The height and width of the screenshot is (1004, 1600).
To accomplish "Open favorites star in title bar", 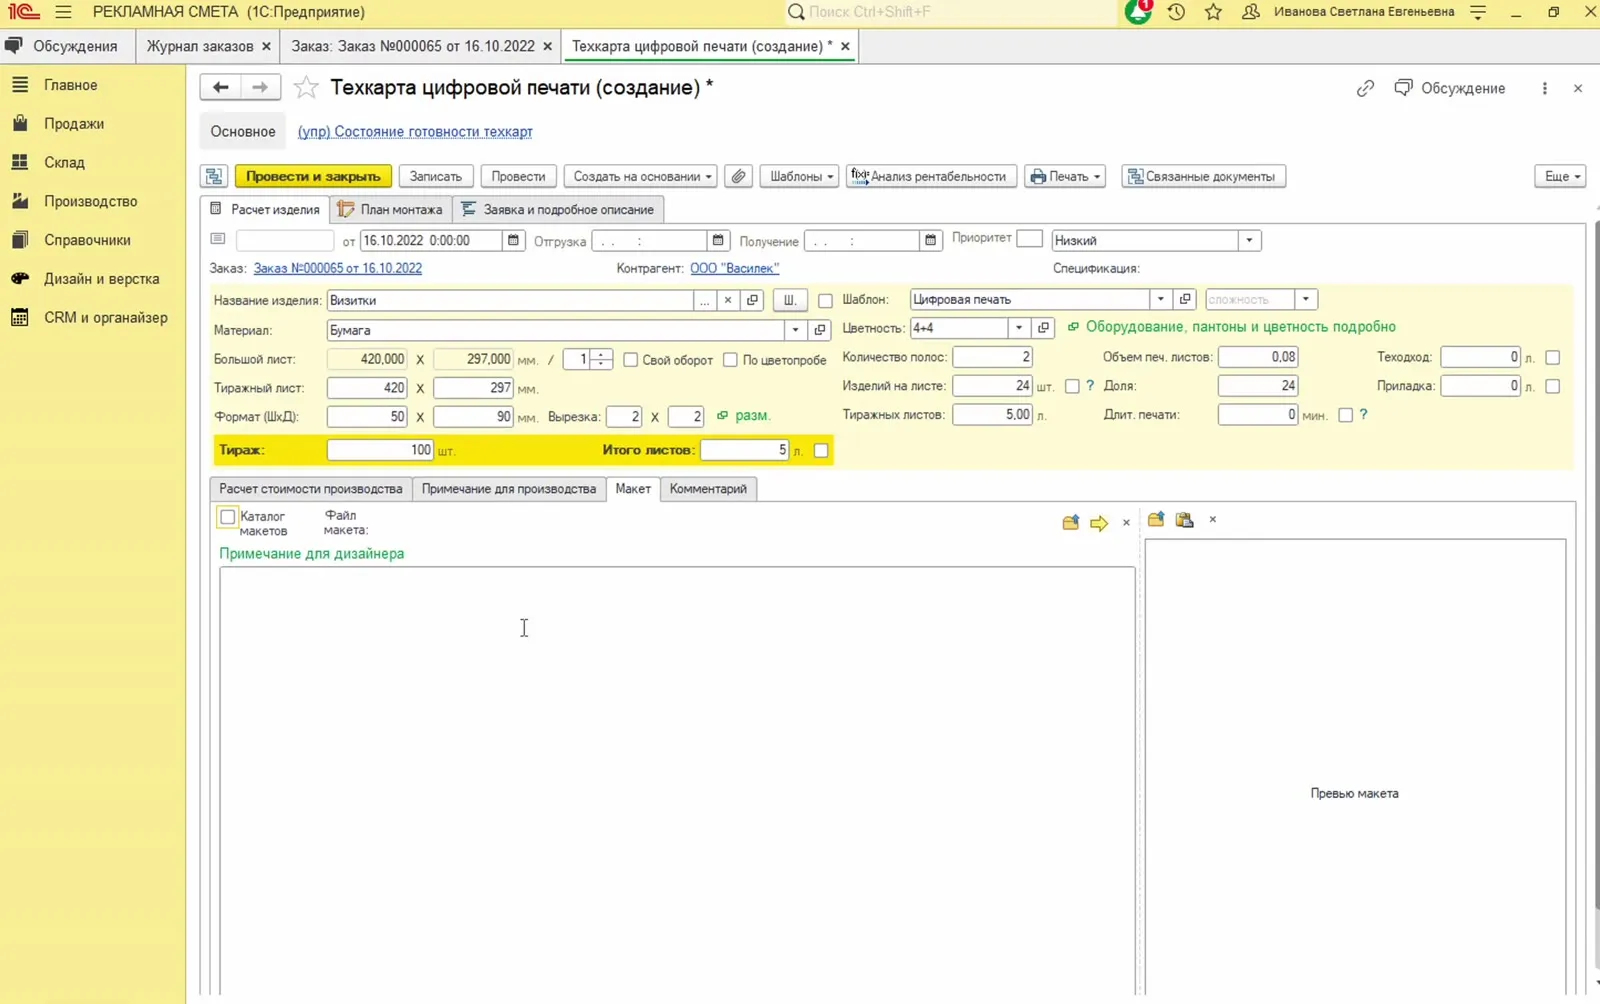I will pos(1213,12).
